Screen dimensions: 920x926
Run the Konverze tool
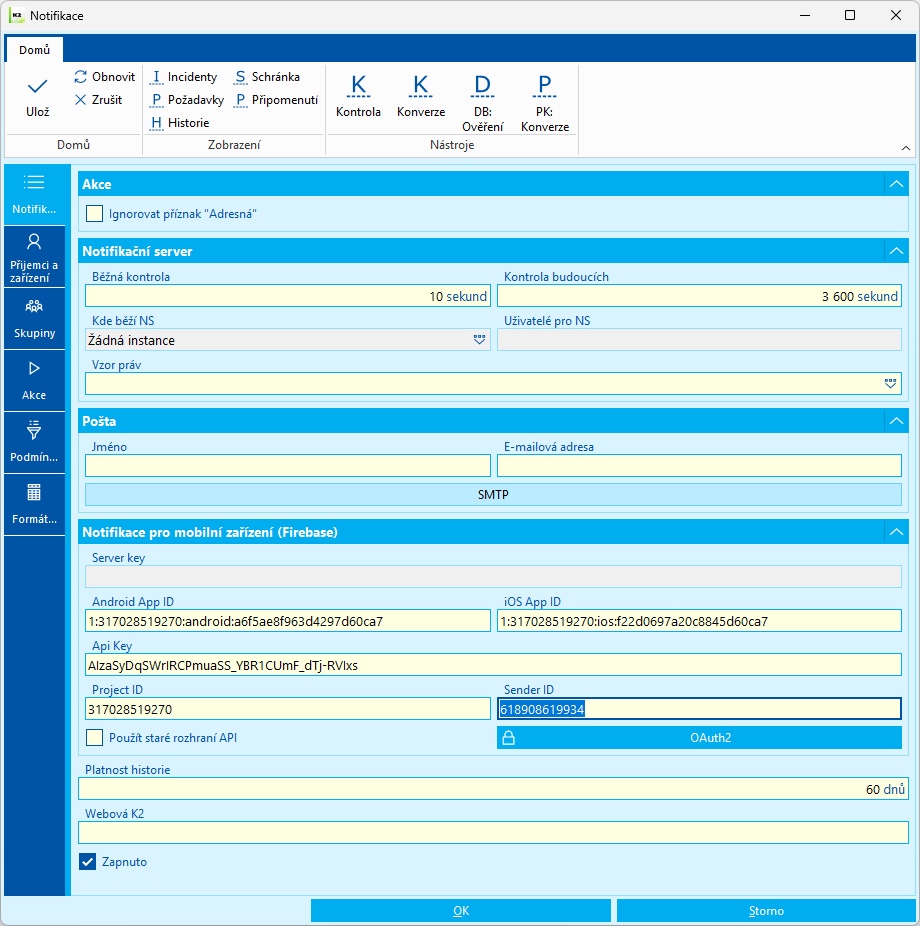coord(420,94)
